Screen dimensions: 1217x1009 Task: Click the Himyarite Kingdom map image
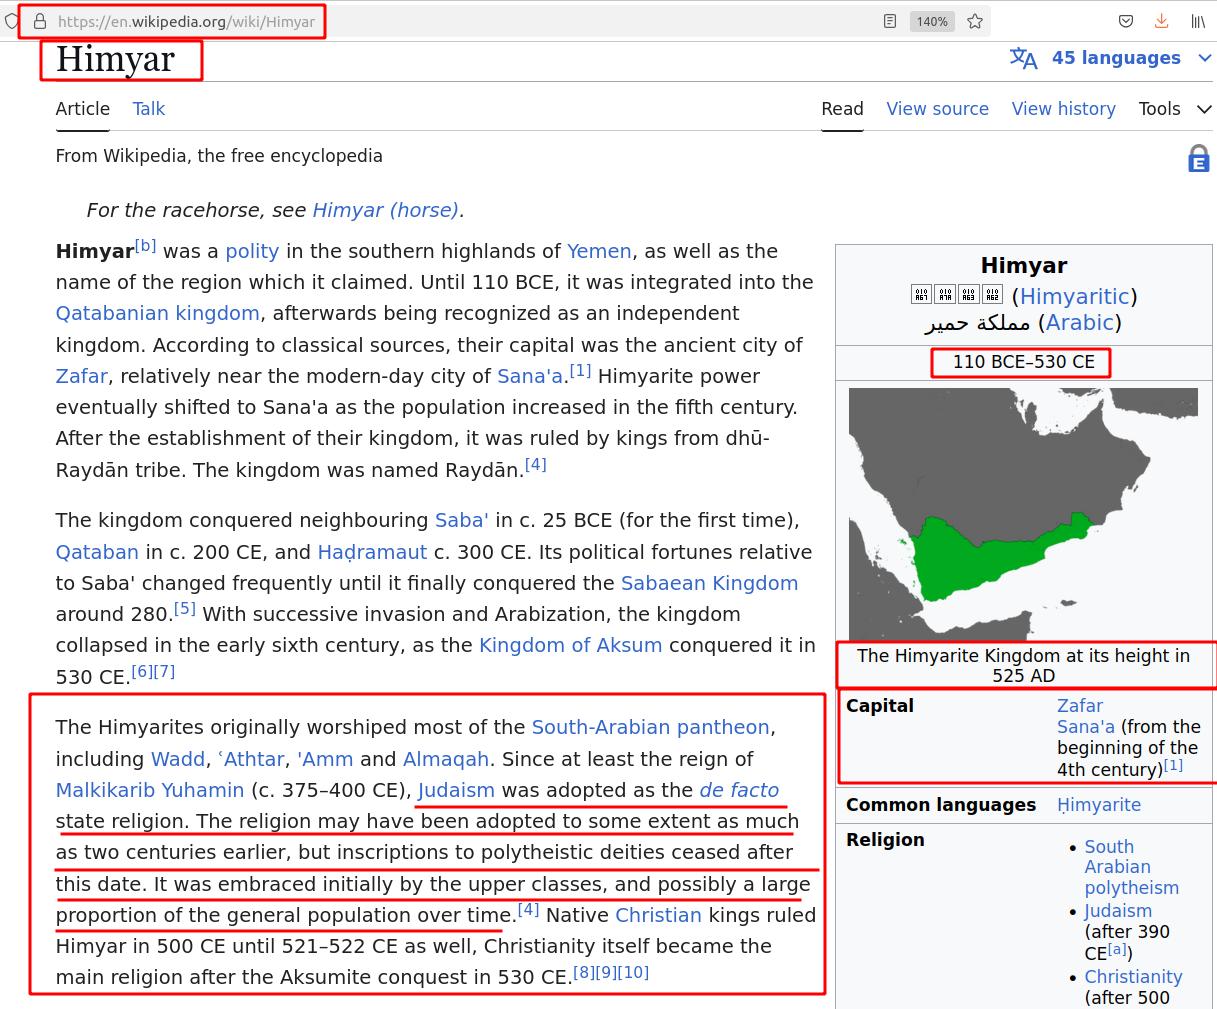tap(1023, 509)
